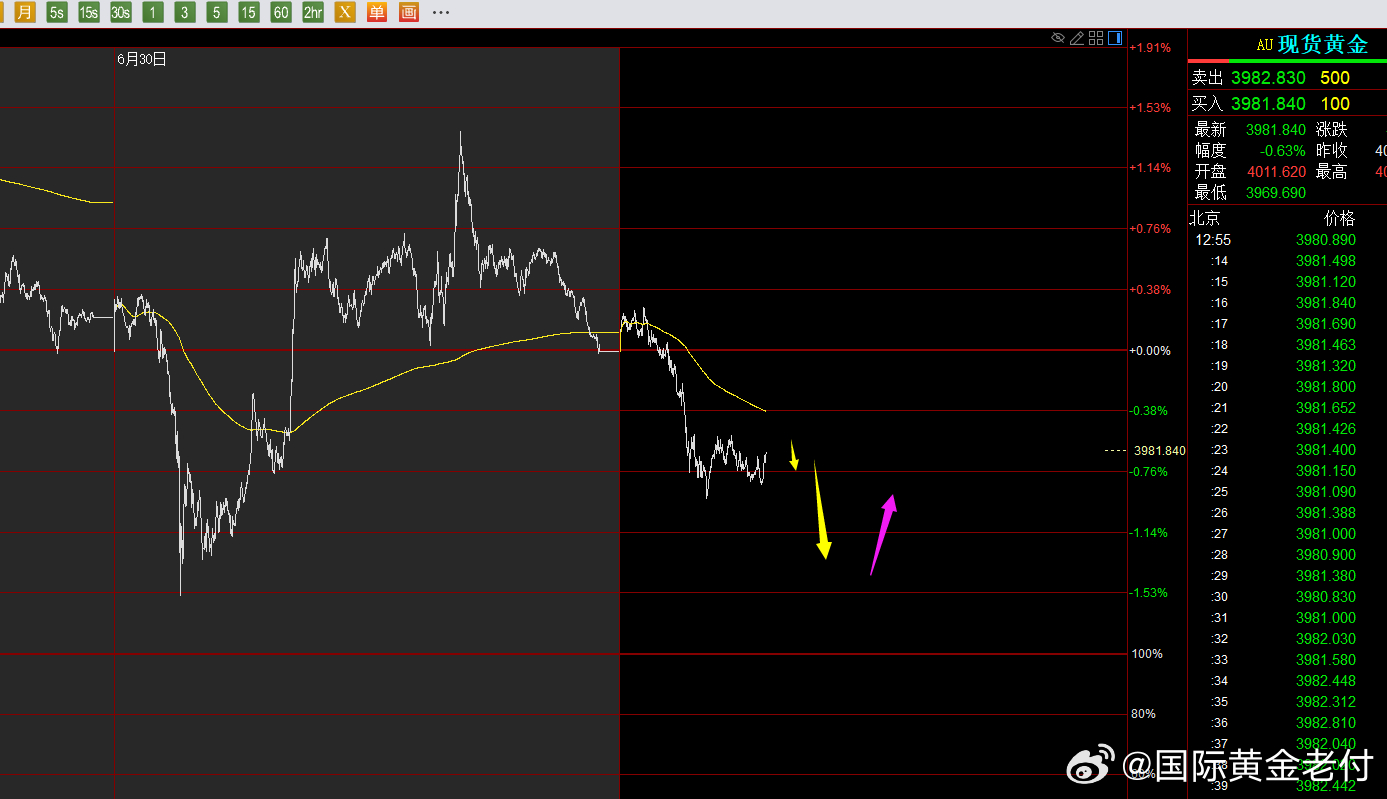
Task: Click the orange X toolbar button
Action: click(345, 12)
